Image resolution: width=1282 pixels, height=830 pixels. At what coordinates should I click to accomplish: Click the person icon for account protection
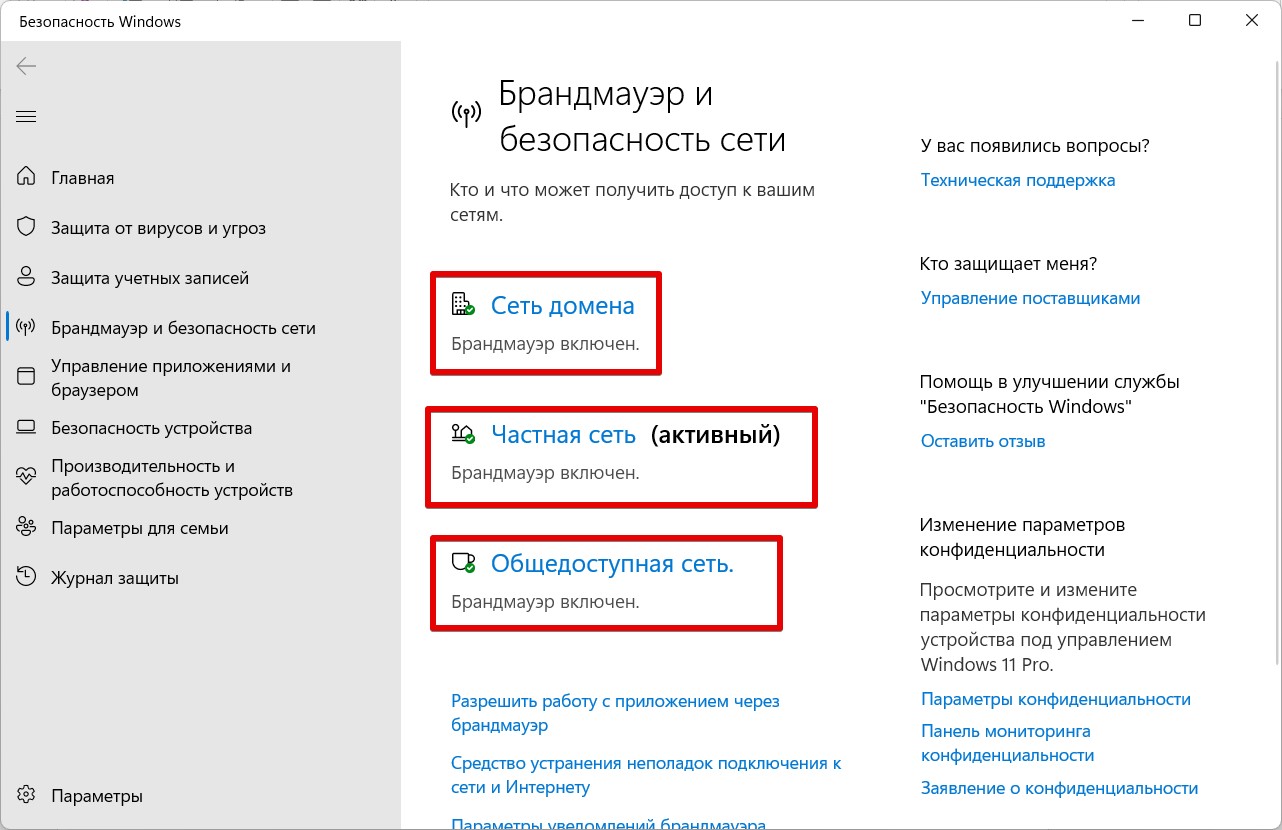(x=27, y=277)
